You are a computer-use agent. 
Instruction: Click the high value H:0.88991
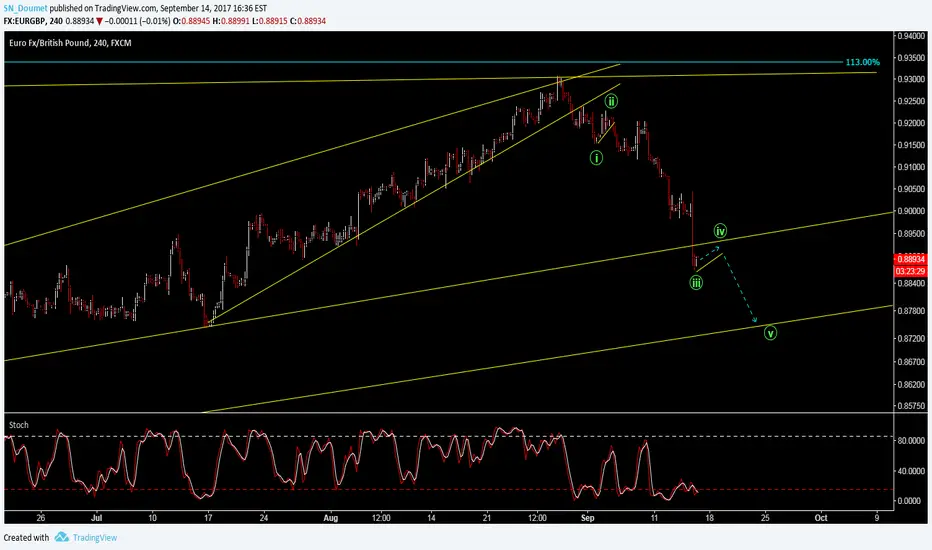(x=231, y=21)
